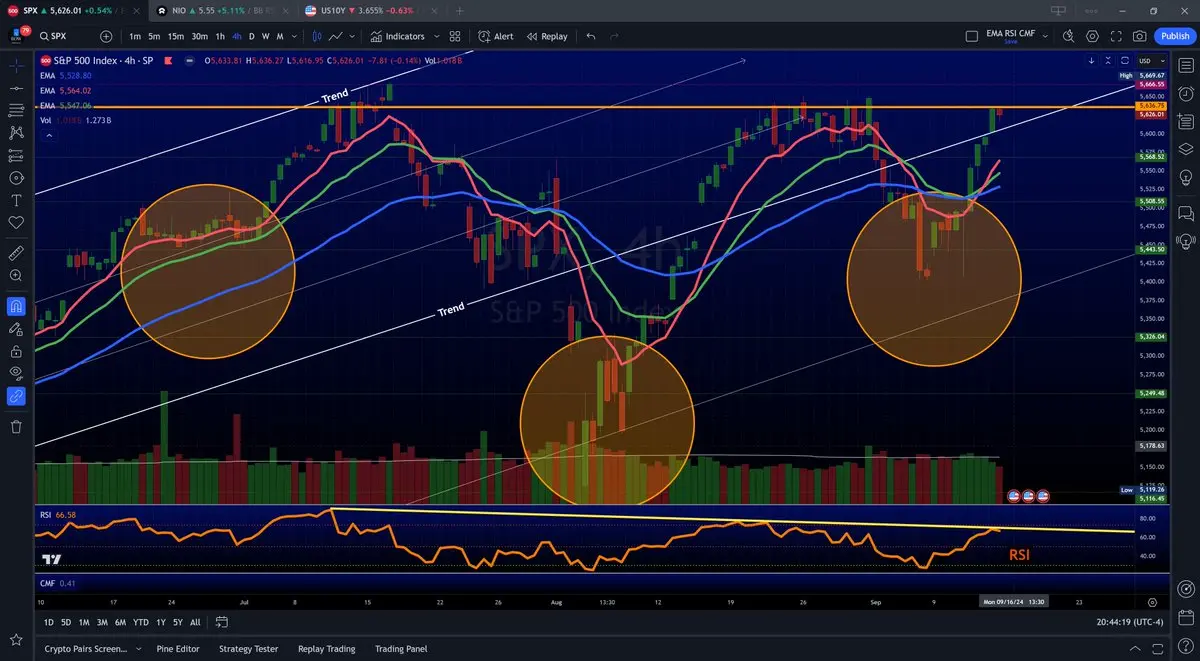Select the text annotation tool

[16, 200]
